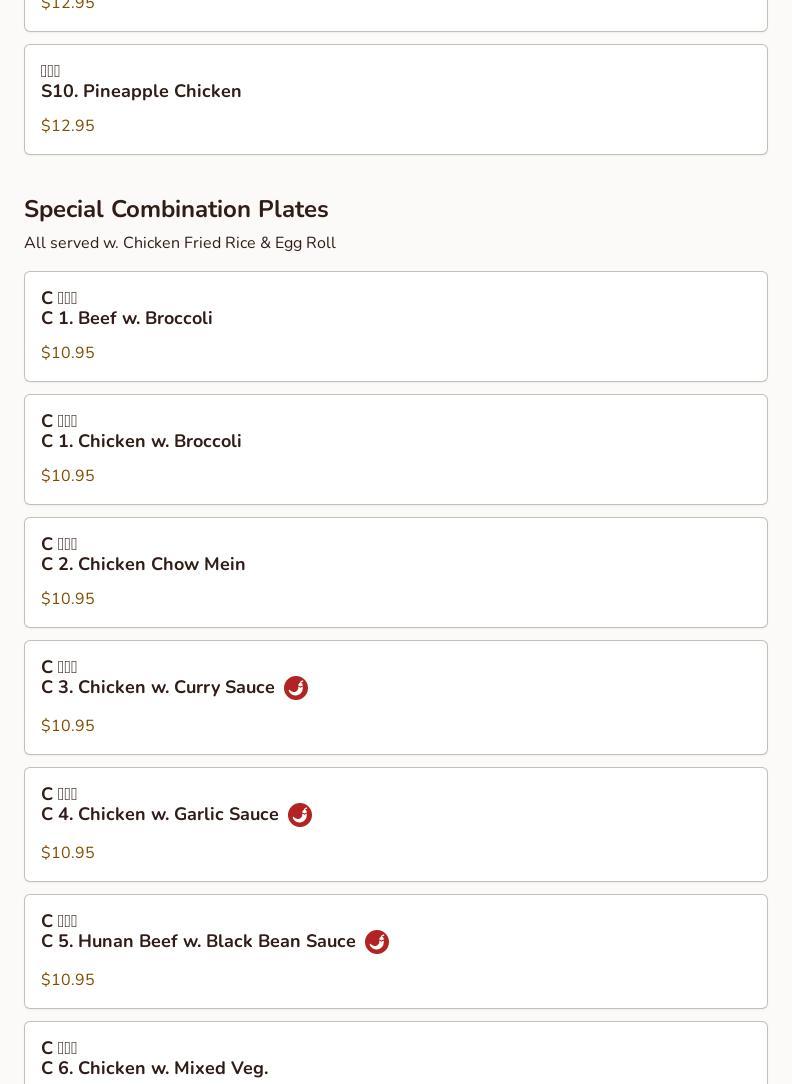The image size is (792, 1084).
Task: Click the $10.95 price of Chicken w. Broccoli
Action: [x=68, y=476]
